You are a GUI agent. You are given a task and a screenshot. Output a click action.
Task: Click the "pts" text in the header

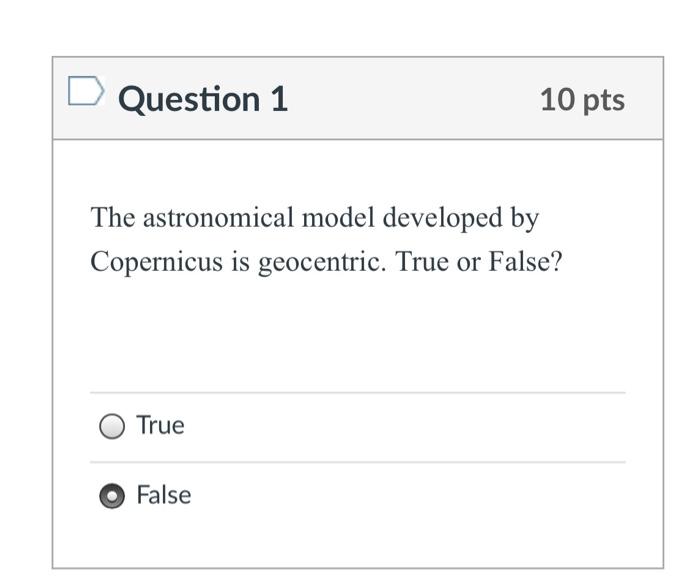pyautogui.click(x=602, y=100)
